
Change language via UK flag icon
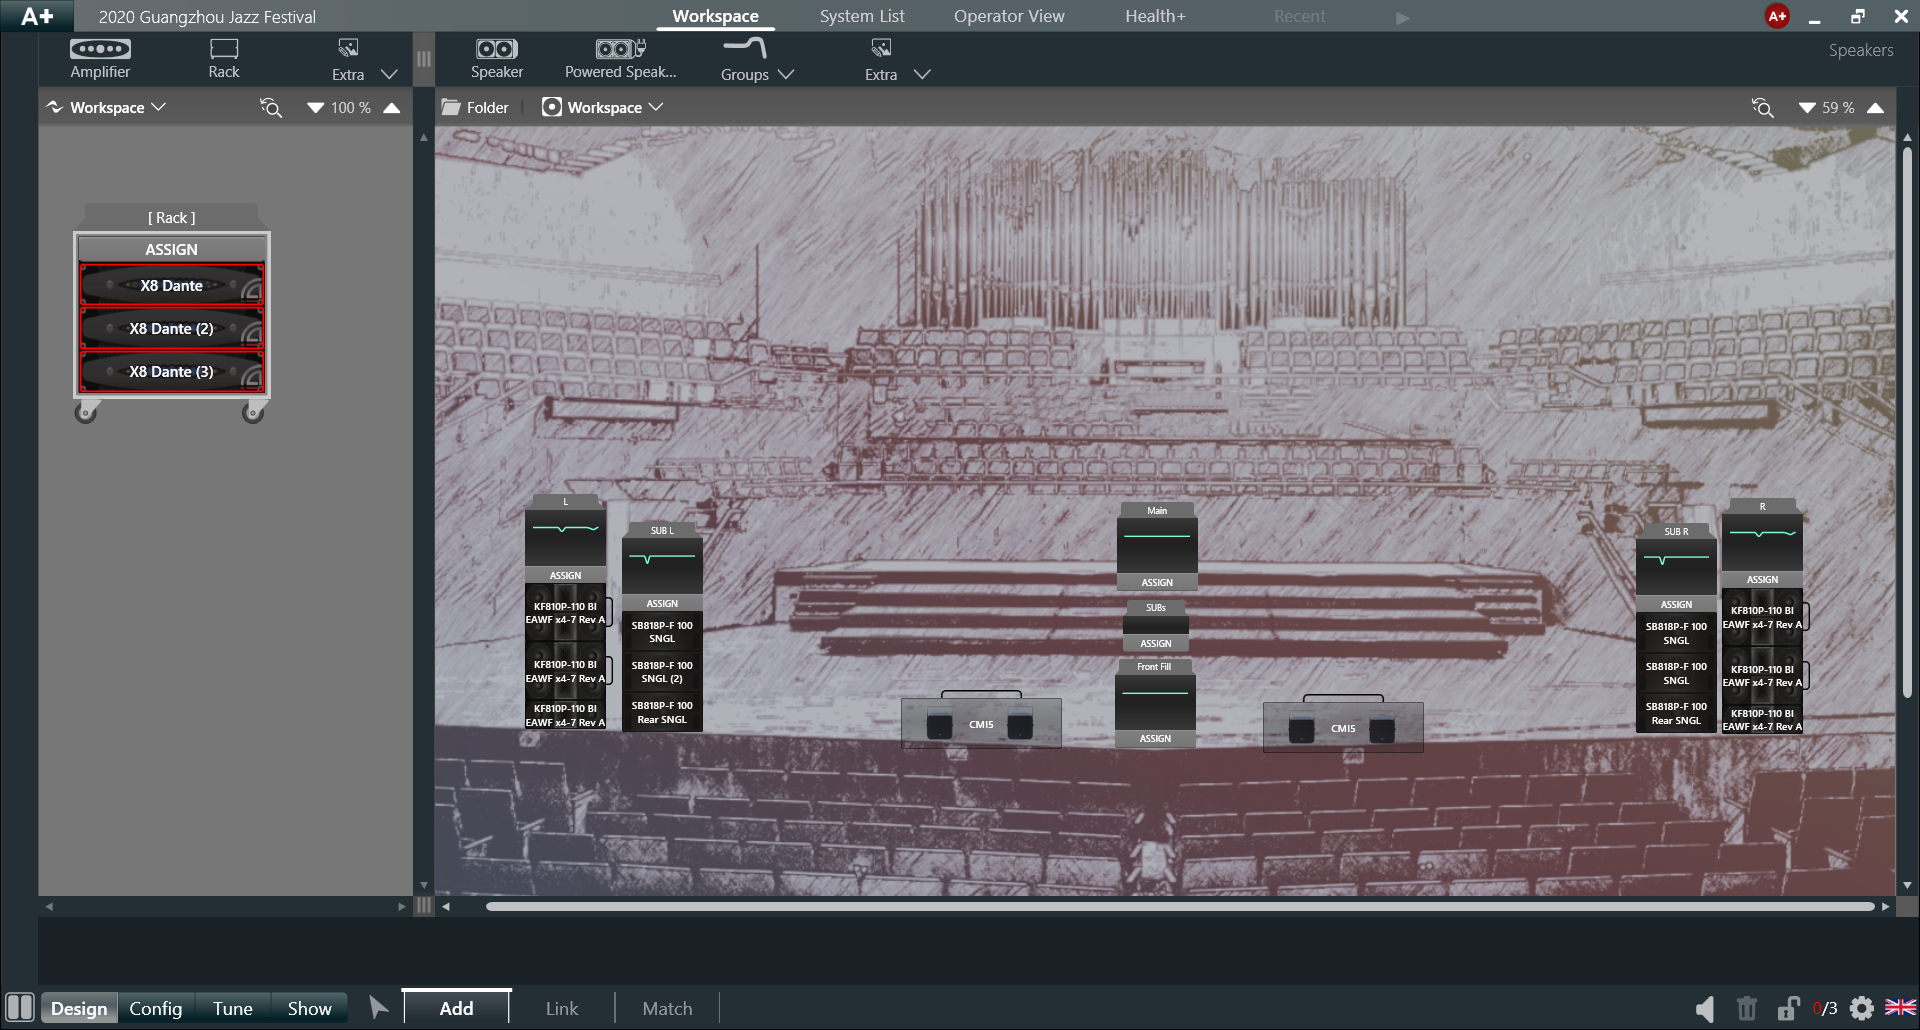[1900, 1007]
